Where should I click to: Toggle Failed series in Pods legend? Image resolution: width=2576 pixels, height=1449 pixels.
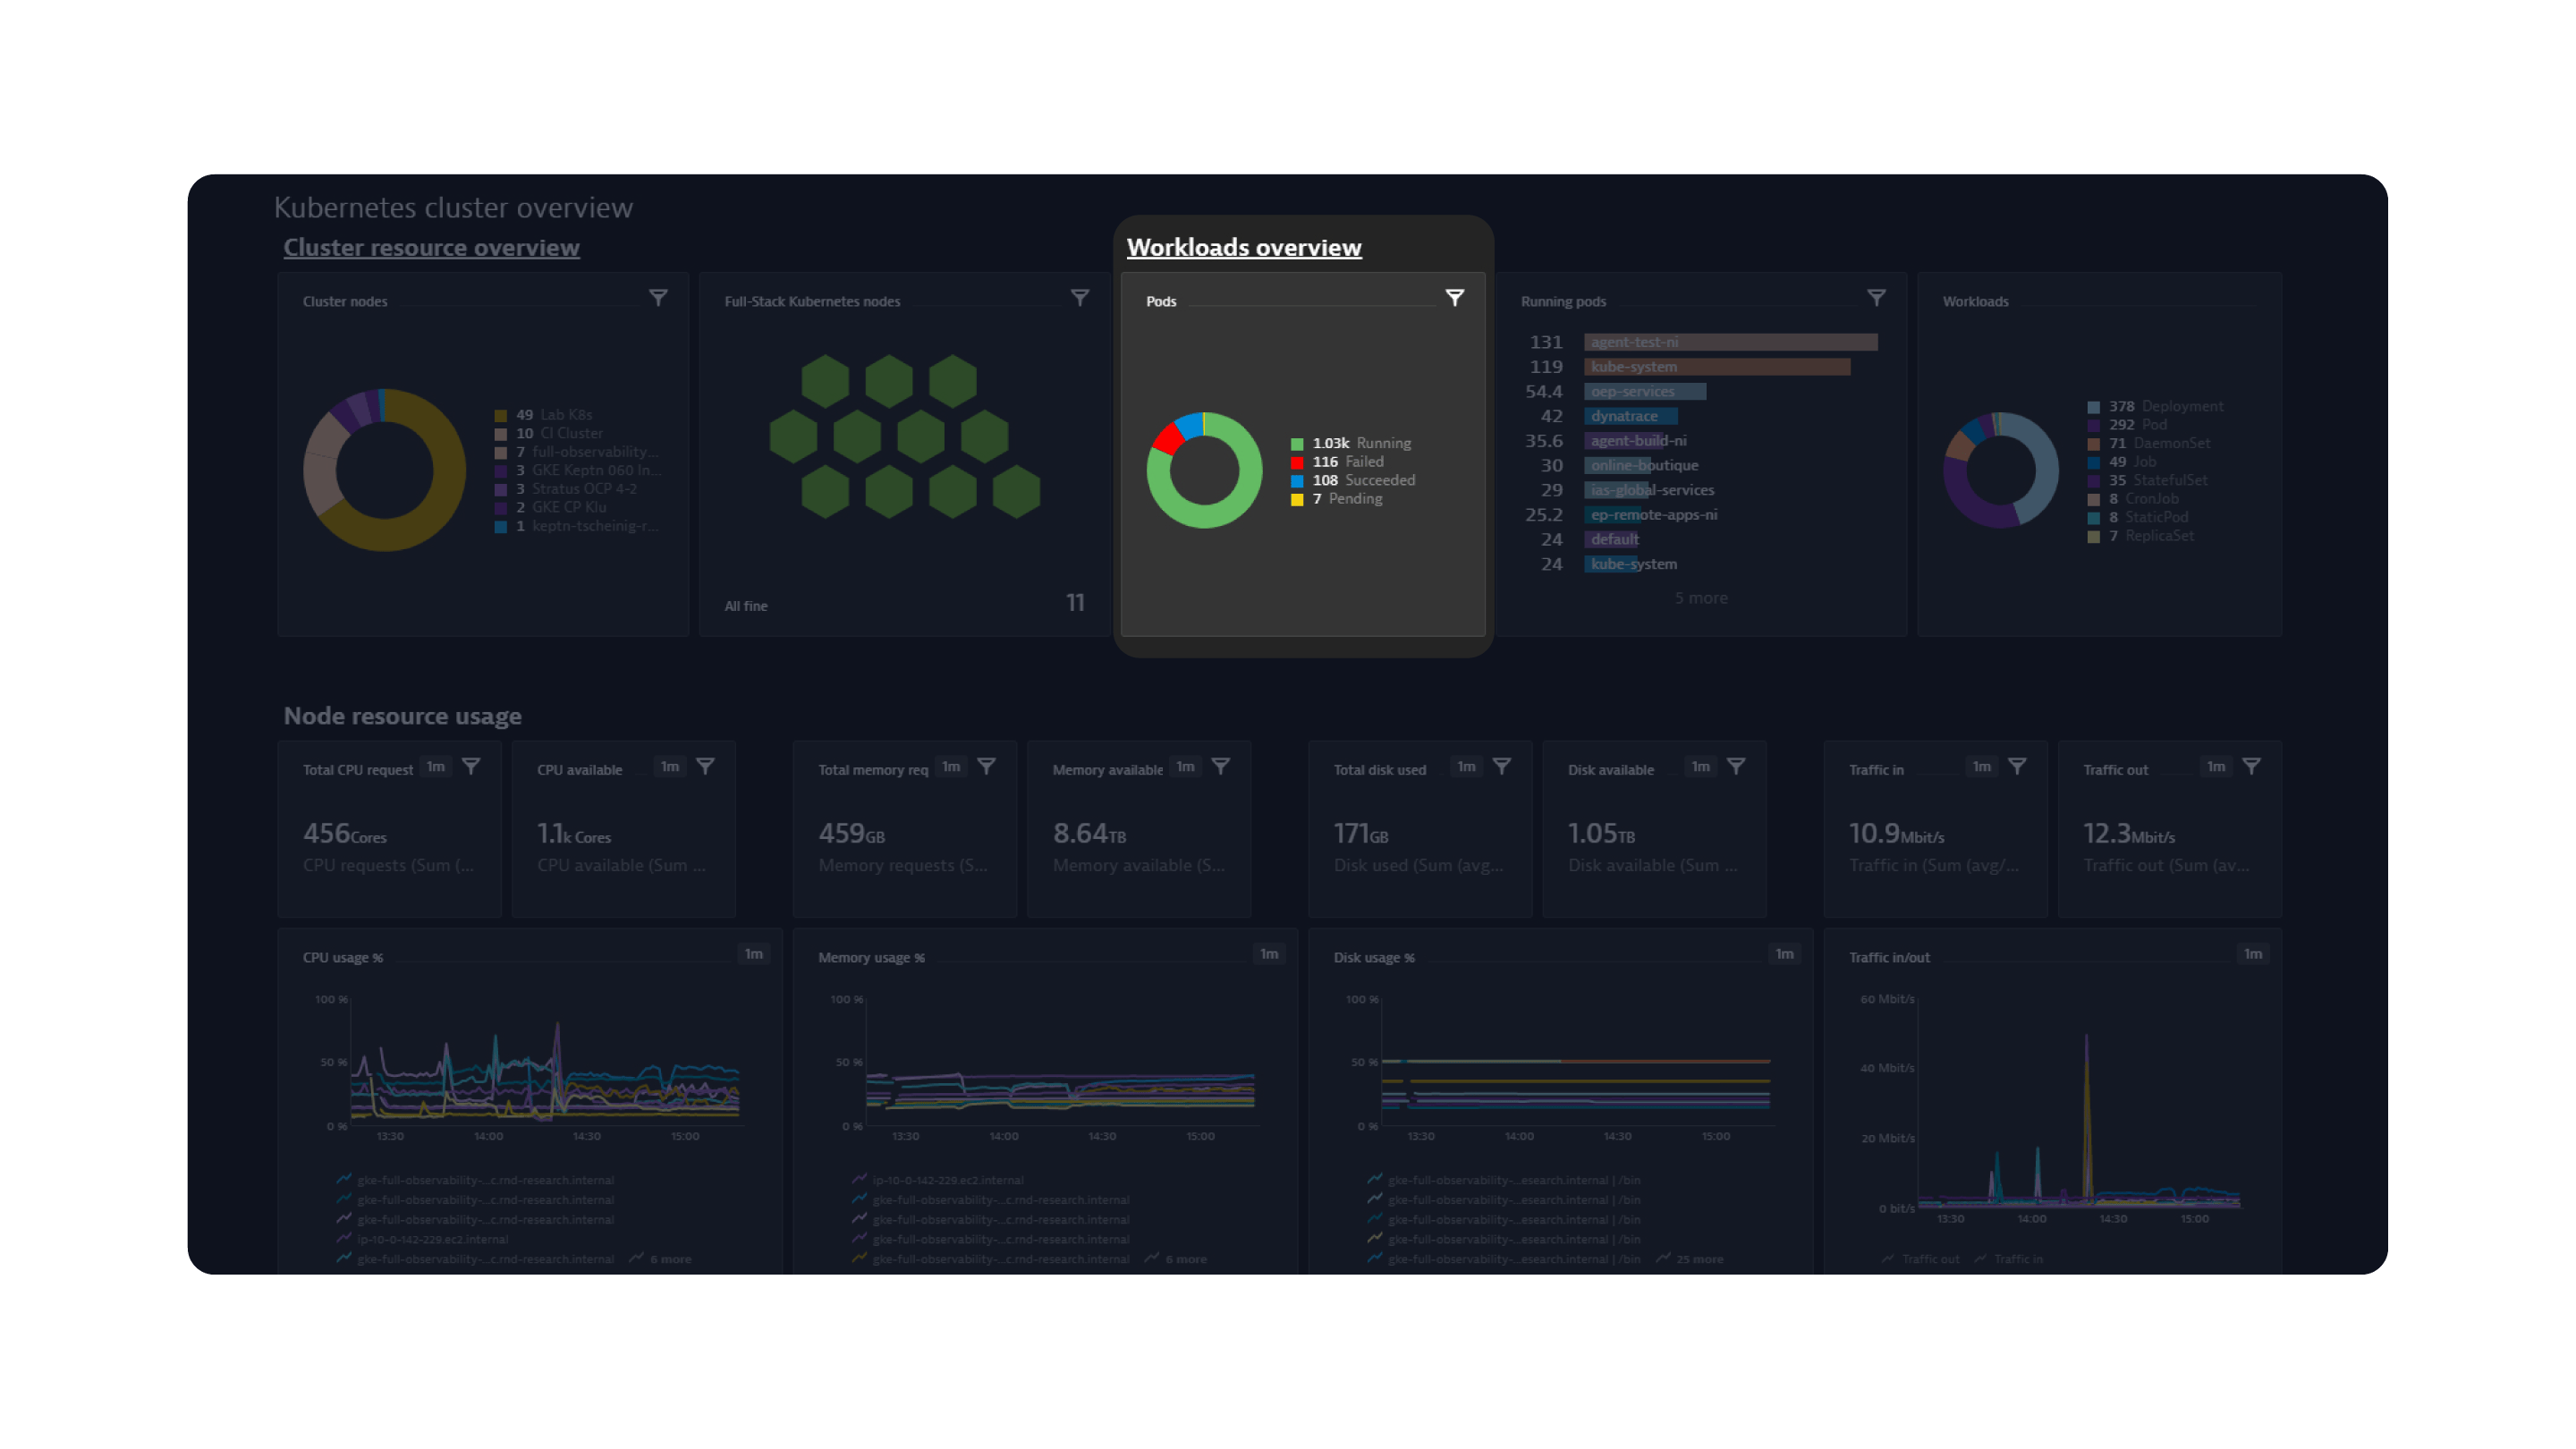tap(1364, 462)
